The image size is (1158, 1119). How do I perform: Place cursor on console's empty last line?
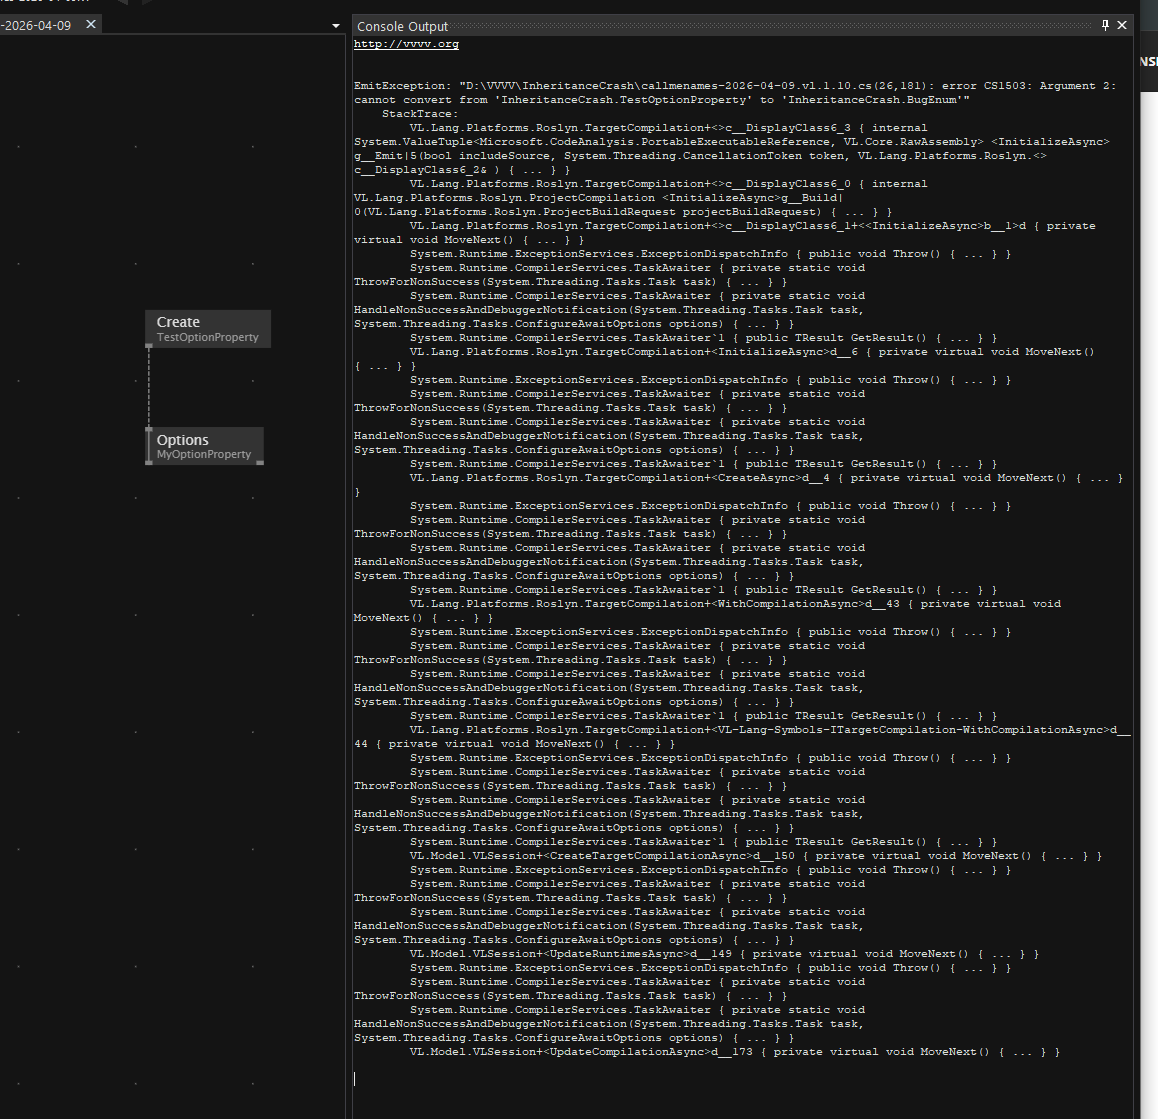600,1078
